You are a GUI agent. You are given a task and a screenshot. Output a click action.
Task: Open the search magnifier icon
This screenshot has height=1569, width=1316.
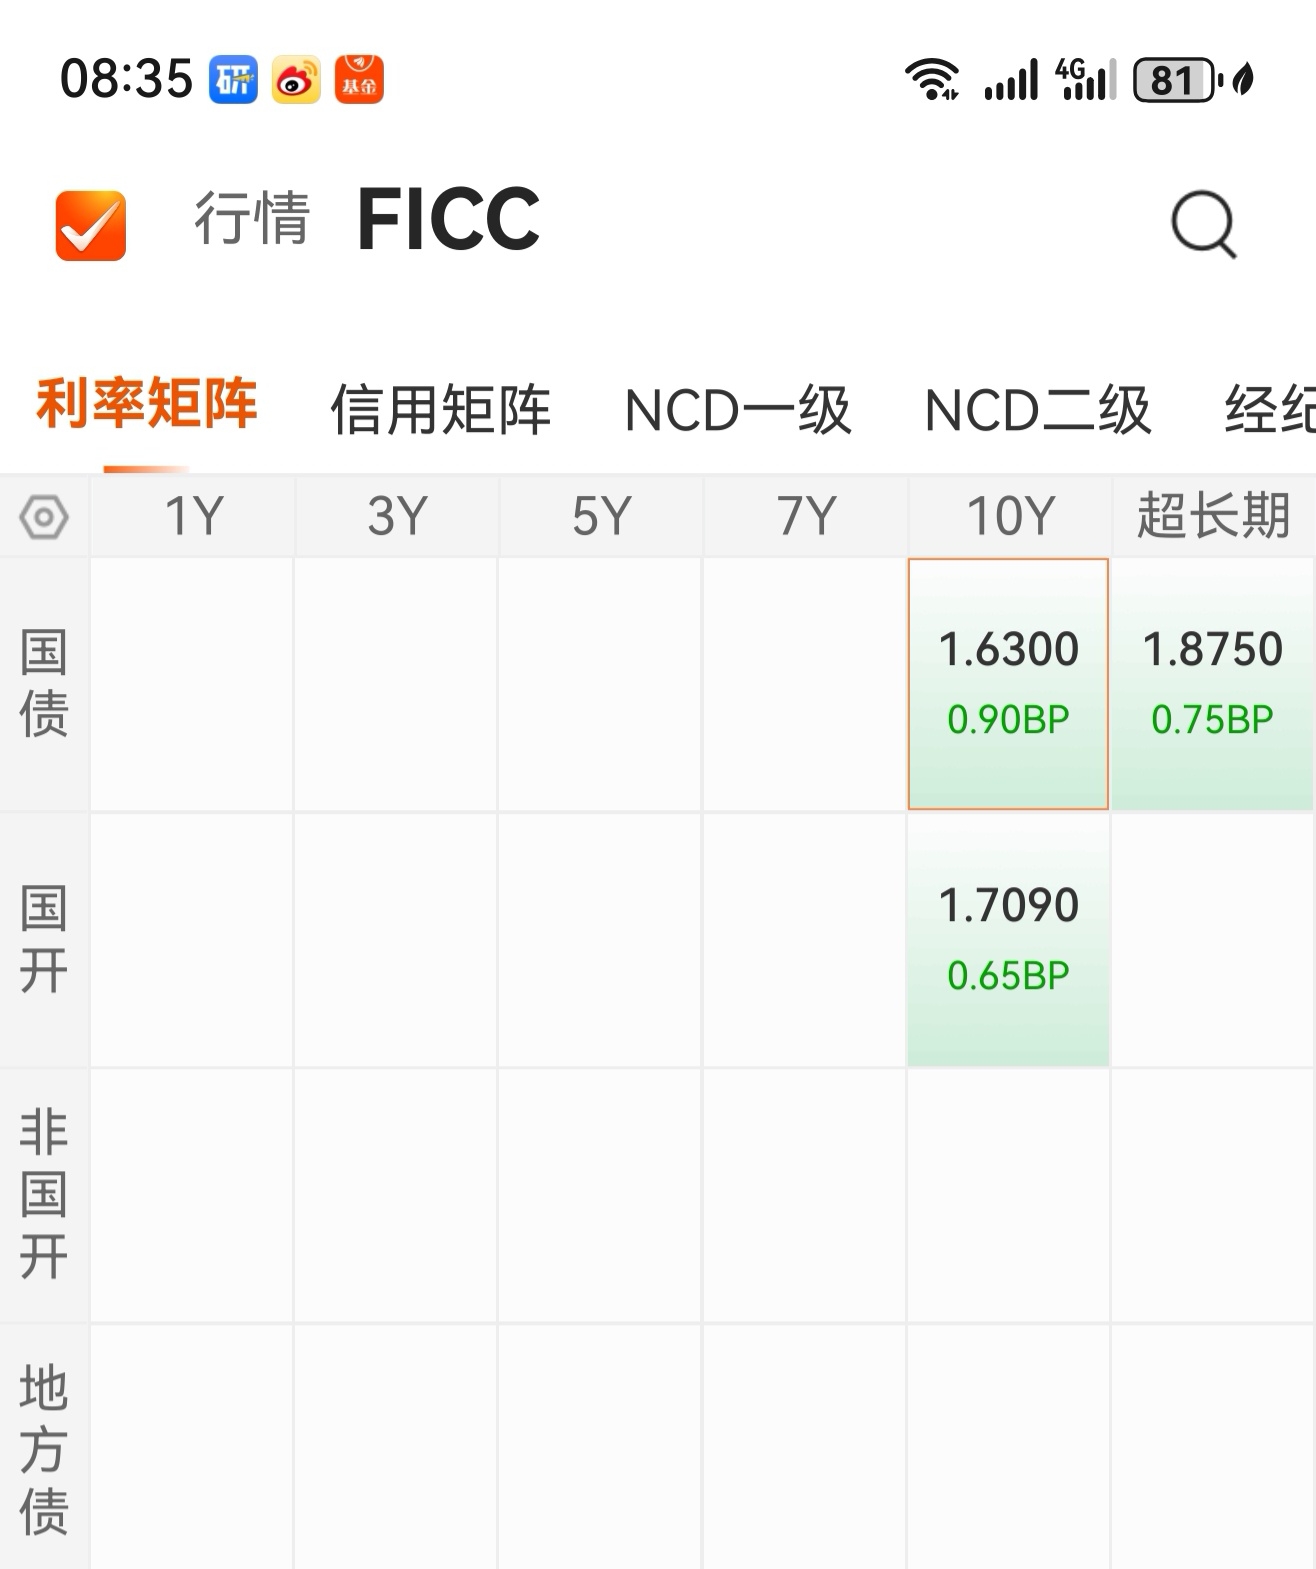coord(1204,225)
